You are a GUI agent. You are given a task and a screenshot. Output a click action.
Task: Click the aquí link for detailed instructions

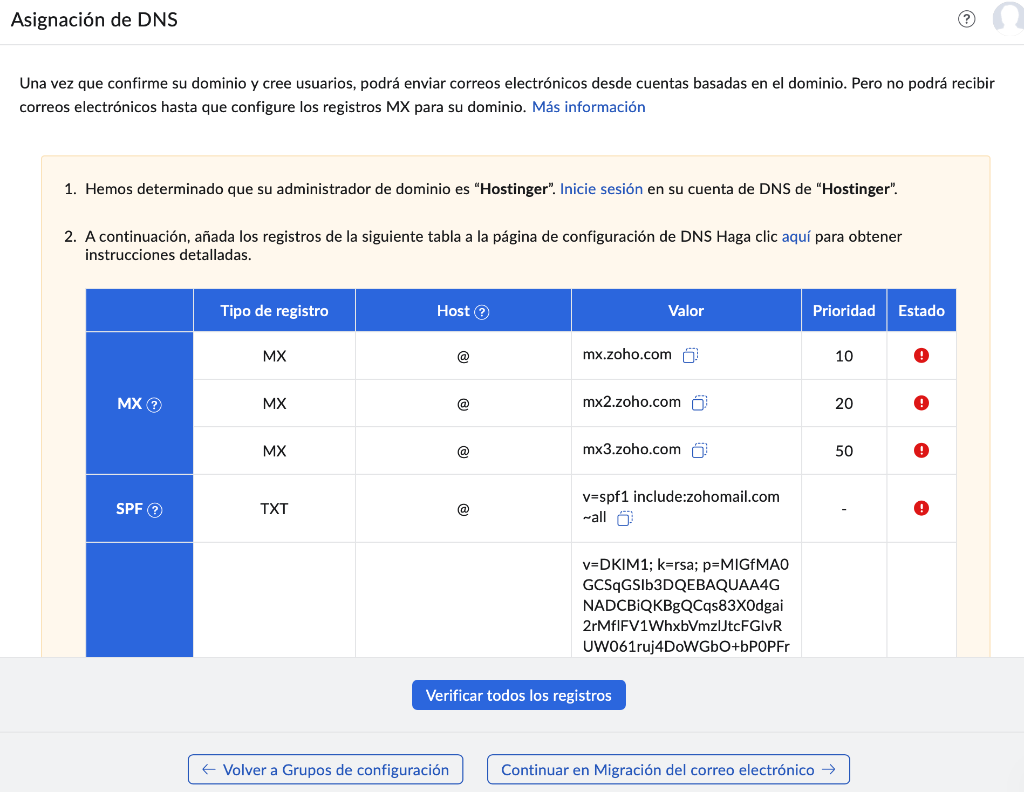796,237
